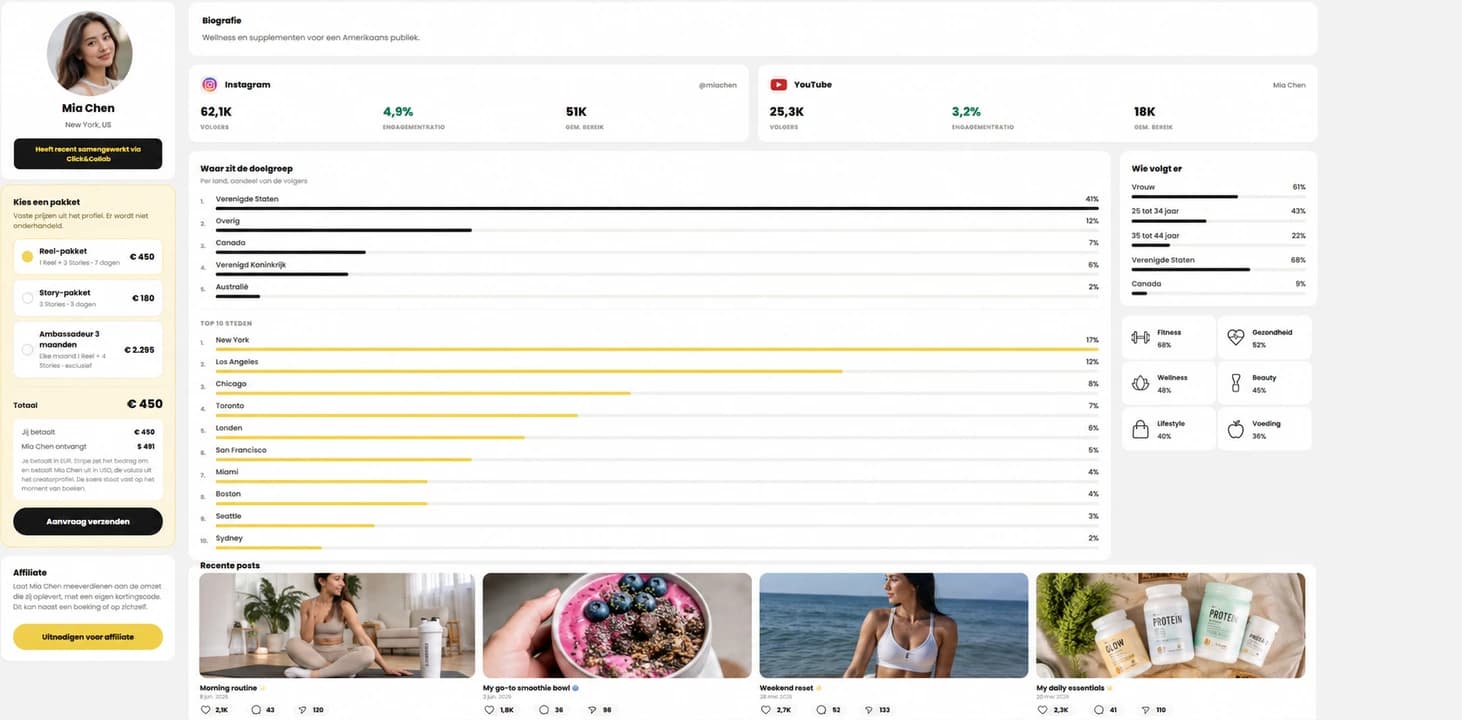Click the 'Waar zit de doelgroep' heading
Viewport: 1462px width, 720px height.
(246, 169)
